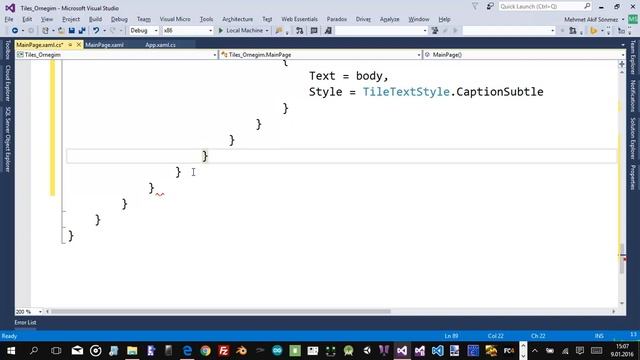This screenshot has width=640, height=360.
Task: Open the Error List panel tab
Action: point(25,322)
